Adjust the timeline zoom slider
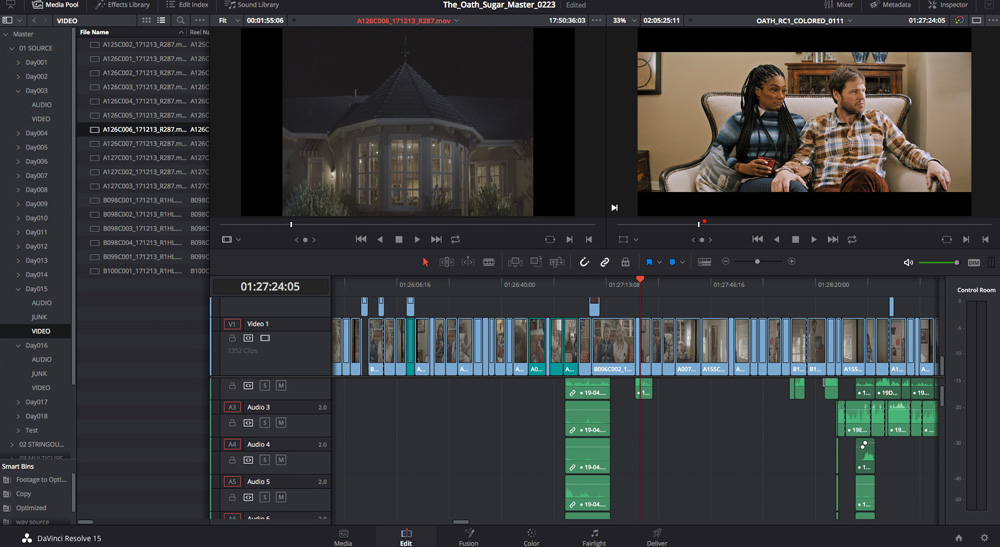The width and height of the screenshot is (1000, 547). coord(757,262)
